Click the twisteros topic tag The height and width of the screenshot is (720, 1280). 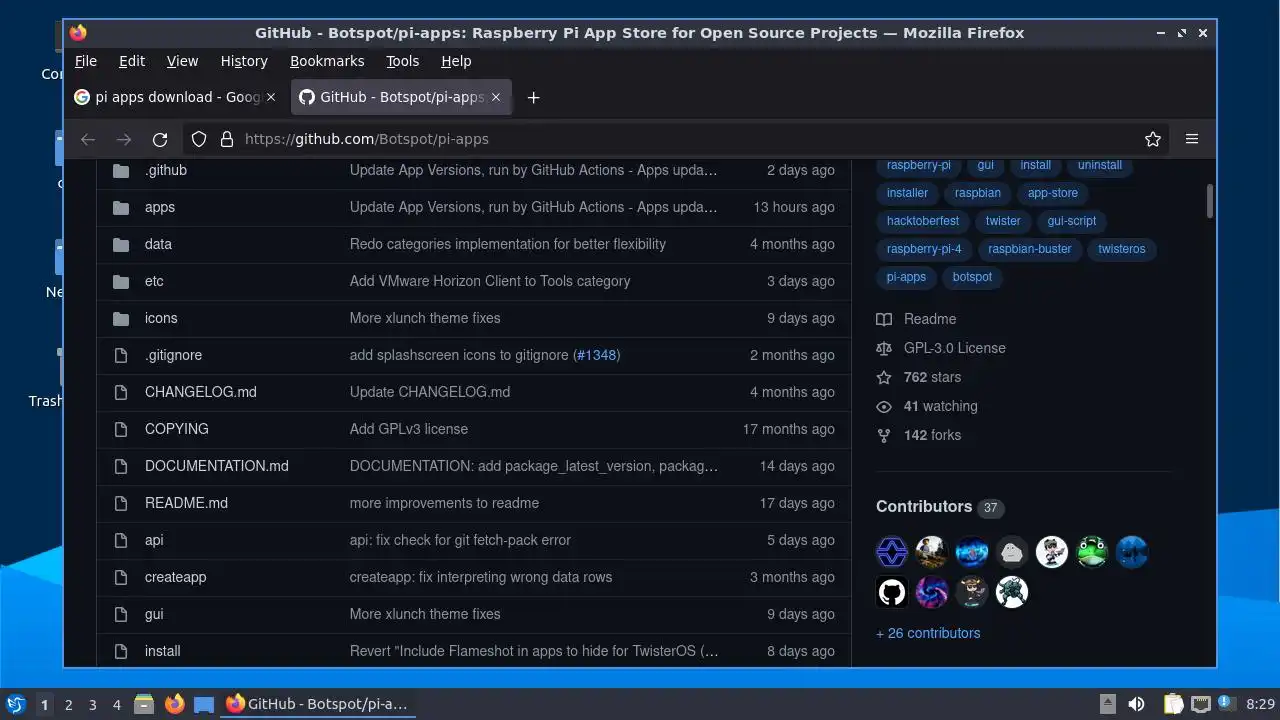click(x=1122, y=249)
